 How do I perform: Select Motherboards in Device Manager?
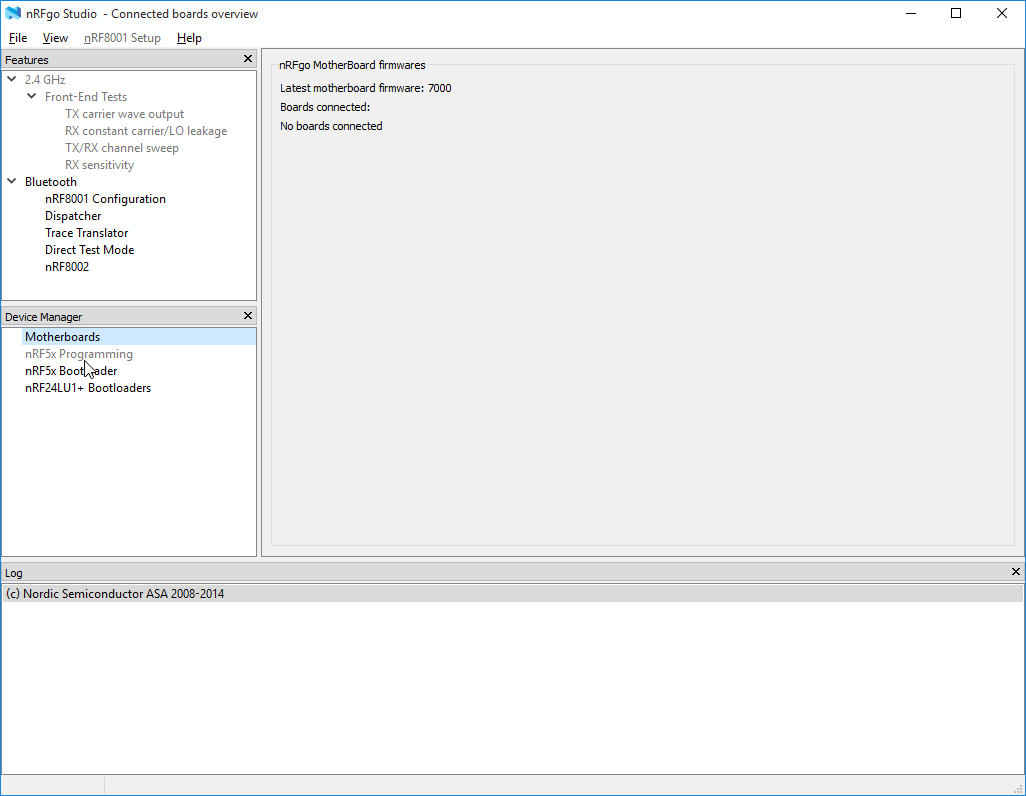click(x=139, y=337)
